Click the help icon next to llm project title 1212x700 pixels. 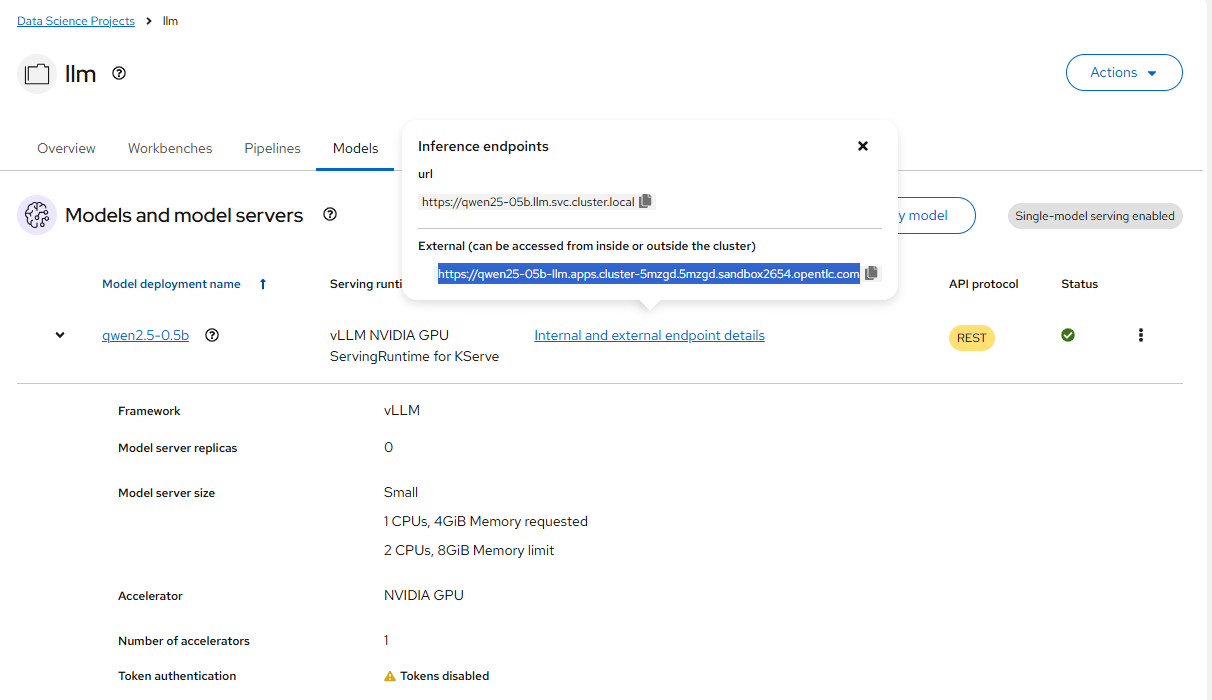pyautogui.click(x=118, y=73)
